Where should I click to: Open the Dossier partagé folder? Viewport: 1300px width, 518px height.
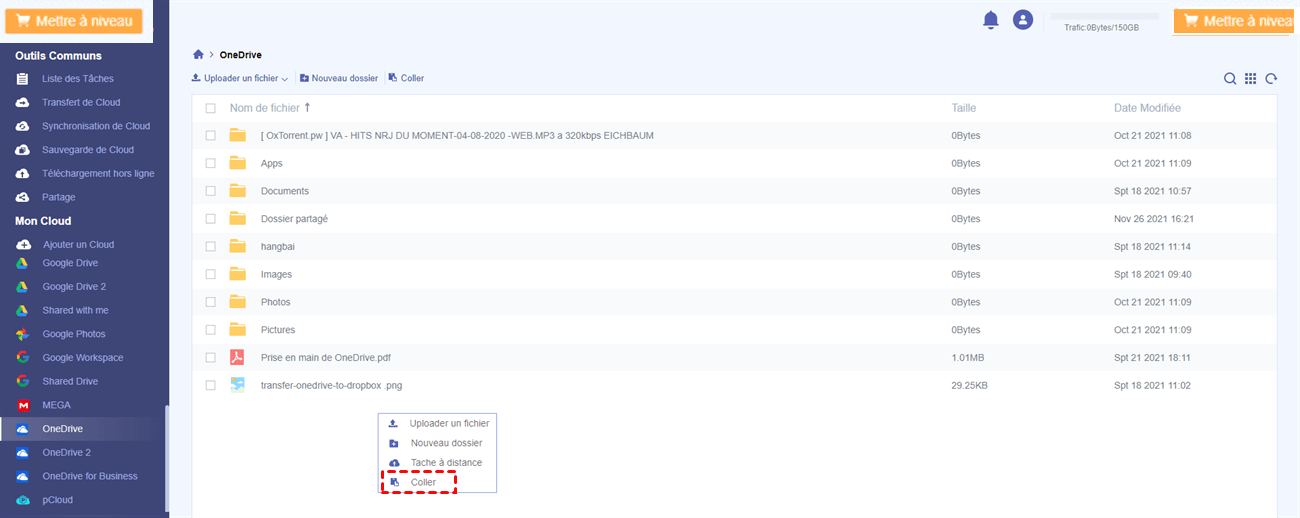pos(294,218)
